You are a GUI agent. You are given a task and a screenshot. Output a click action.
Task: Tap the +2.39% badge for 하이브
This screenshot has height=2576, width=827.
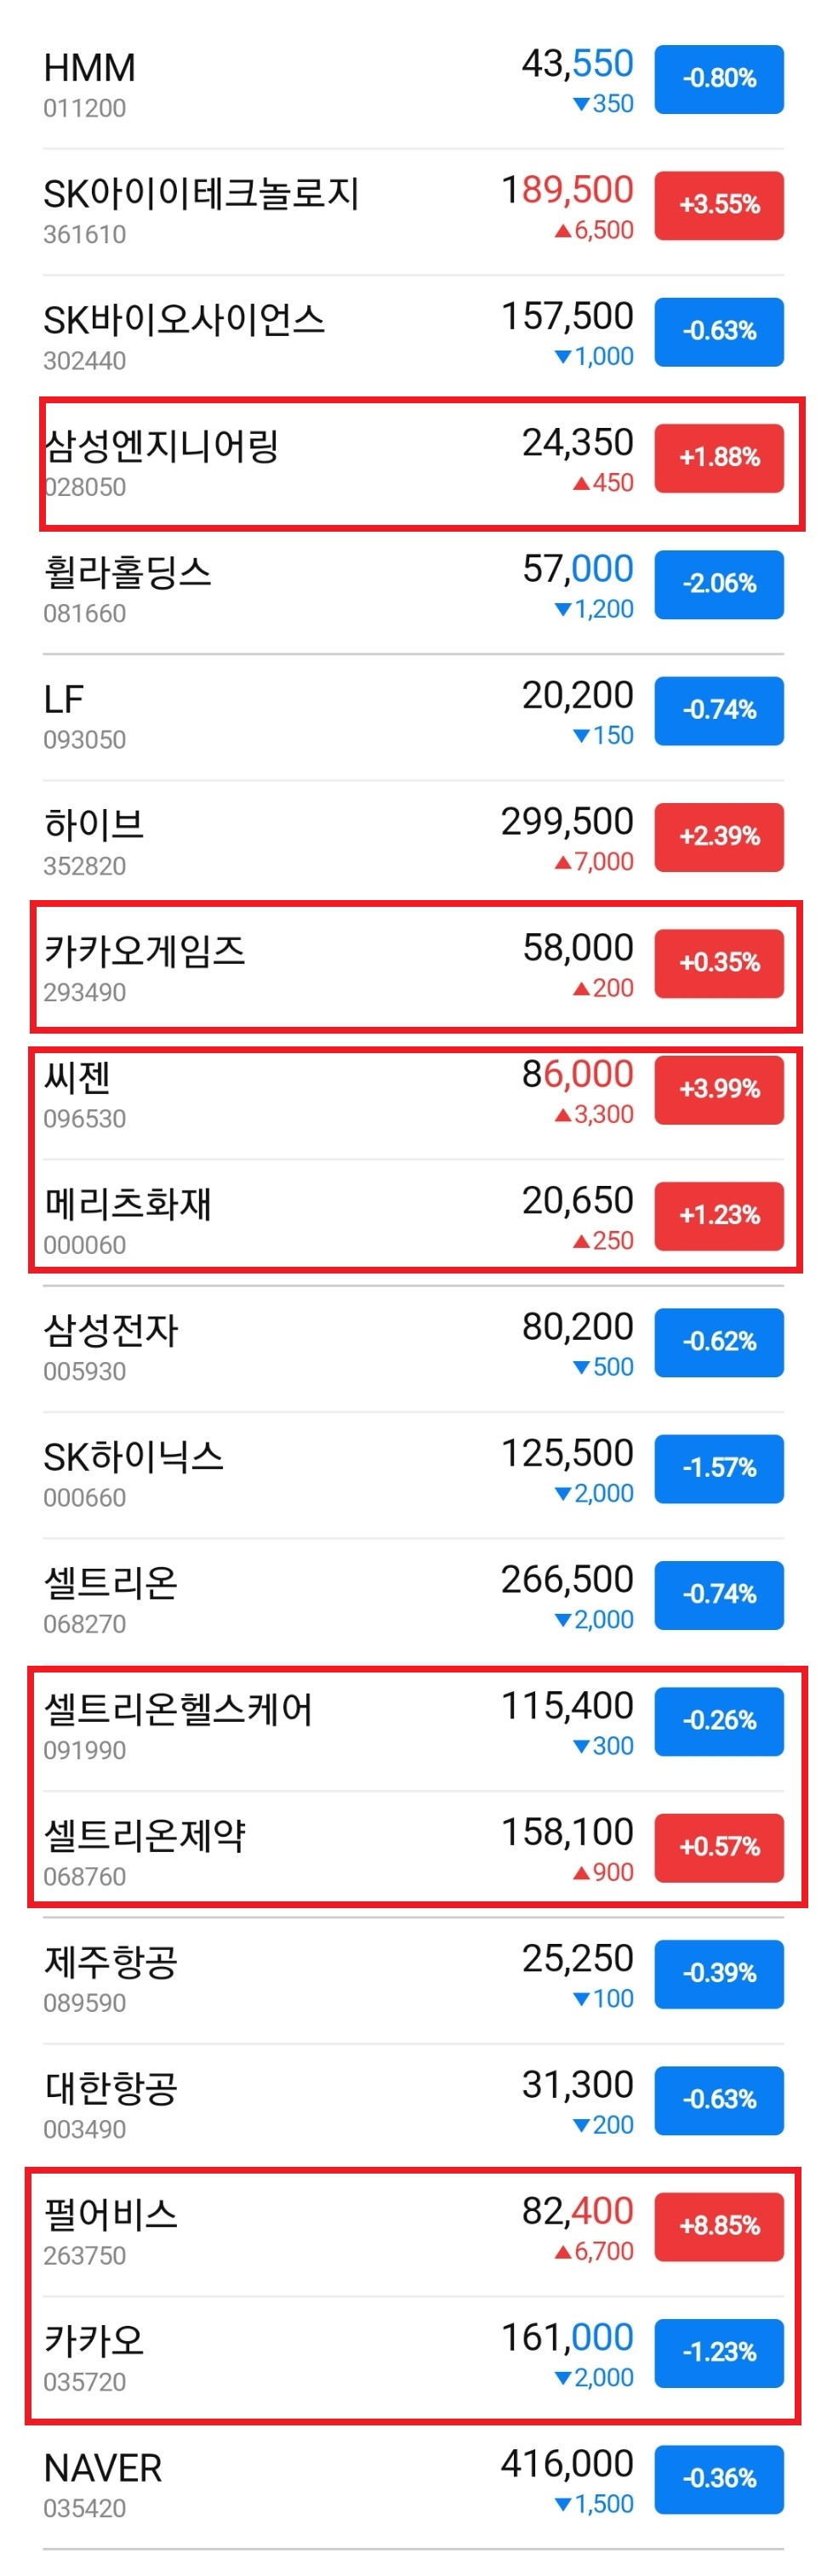click(718, 837)
